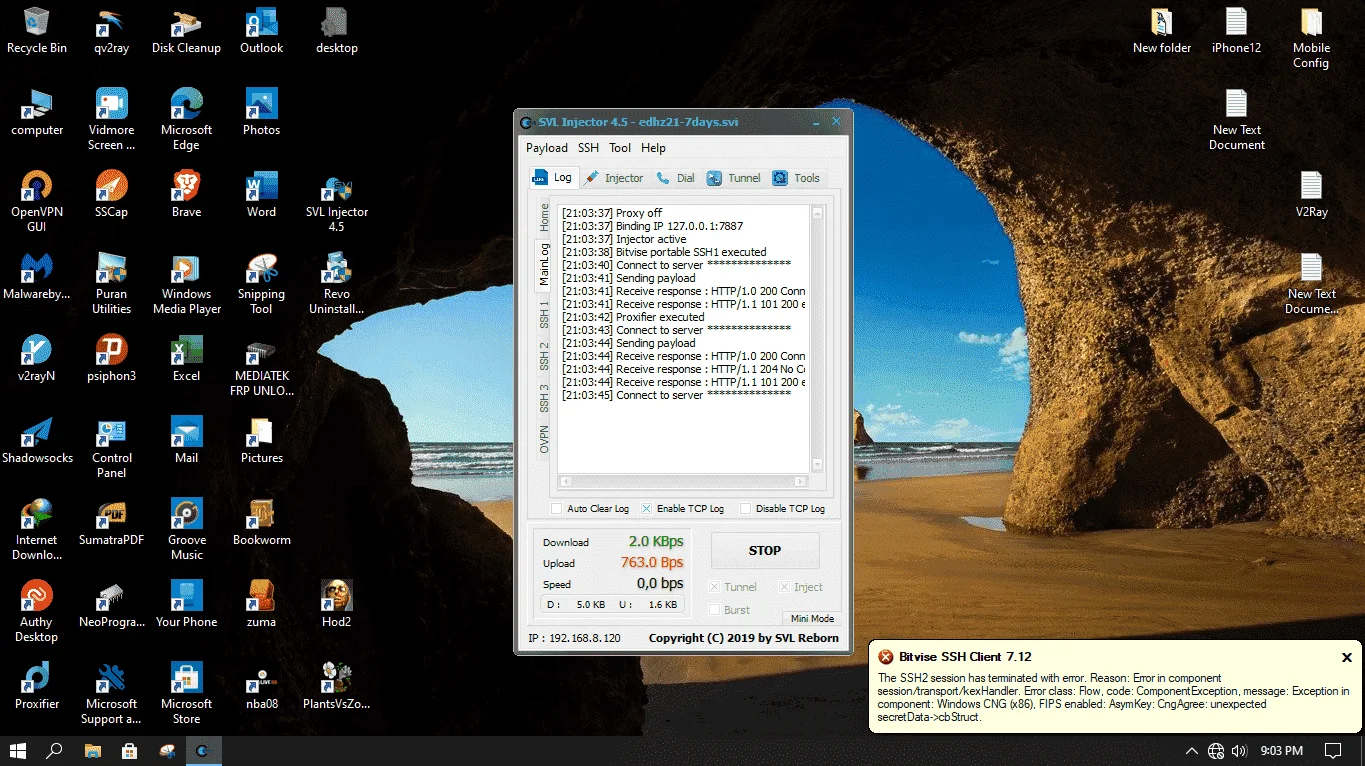
Task: Open the PlantsVsZombies desktop shortcut
Action: [x=337, y=686]
